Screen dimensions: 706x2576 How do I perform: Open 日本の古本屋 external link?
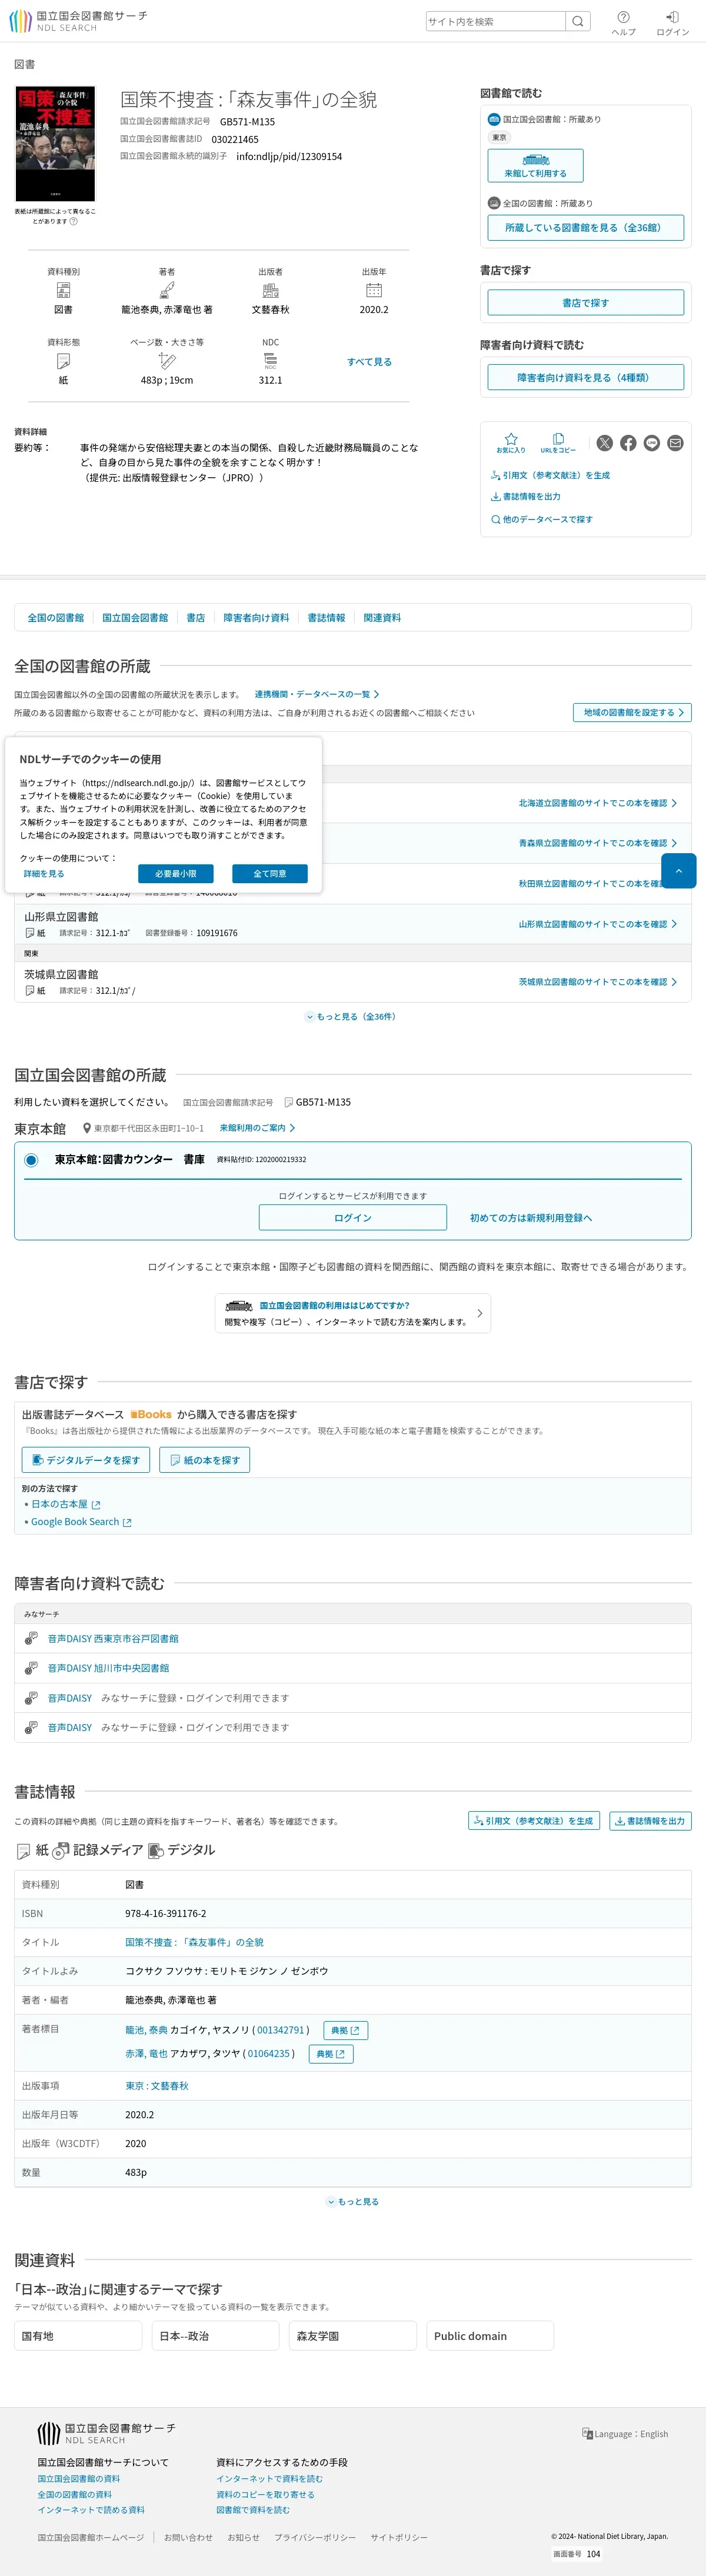66,1504
